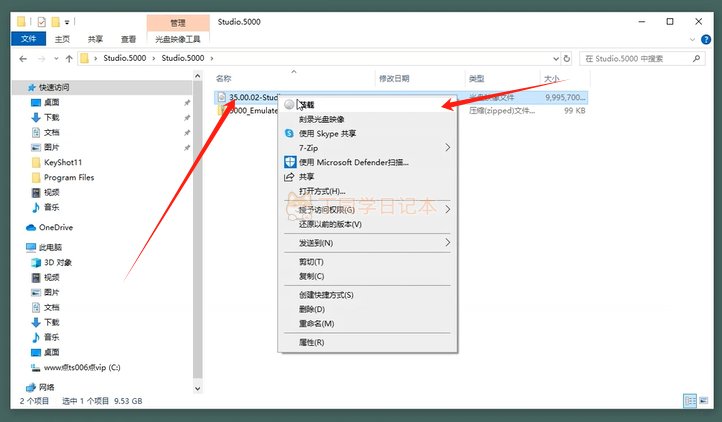Switch to the details view button

coord(689,401)
